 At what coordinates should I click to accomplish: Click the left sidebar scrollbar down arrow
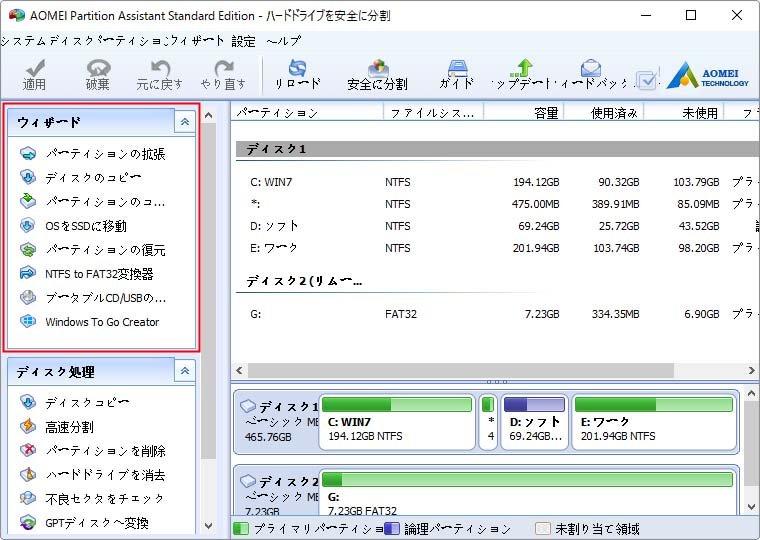point(209,525)
